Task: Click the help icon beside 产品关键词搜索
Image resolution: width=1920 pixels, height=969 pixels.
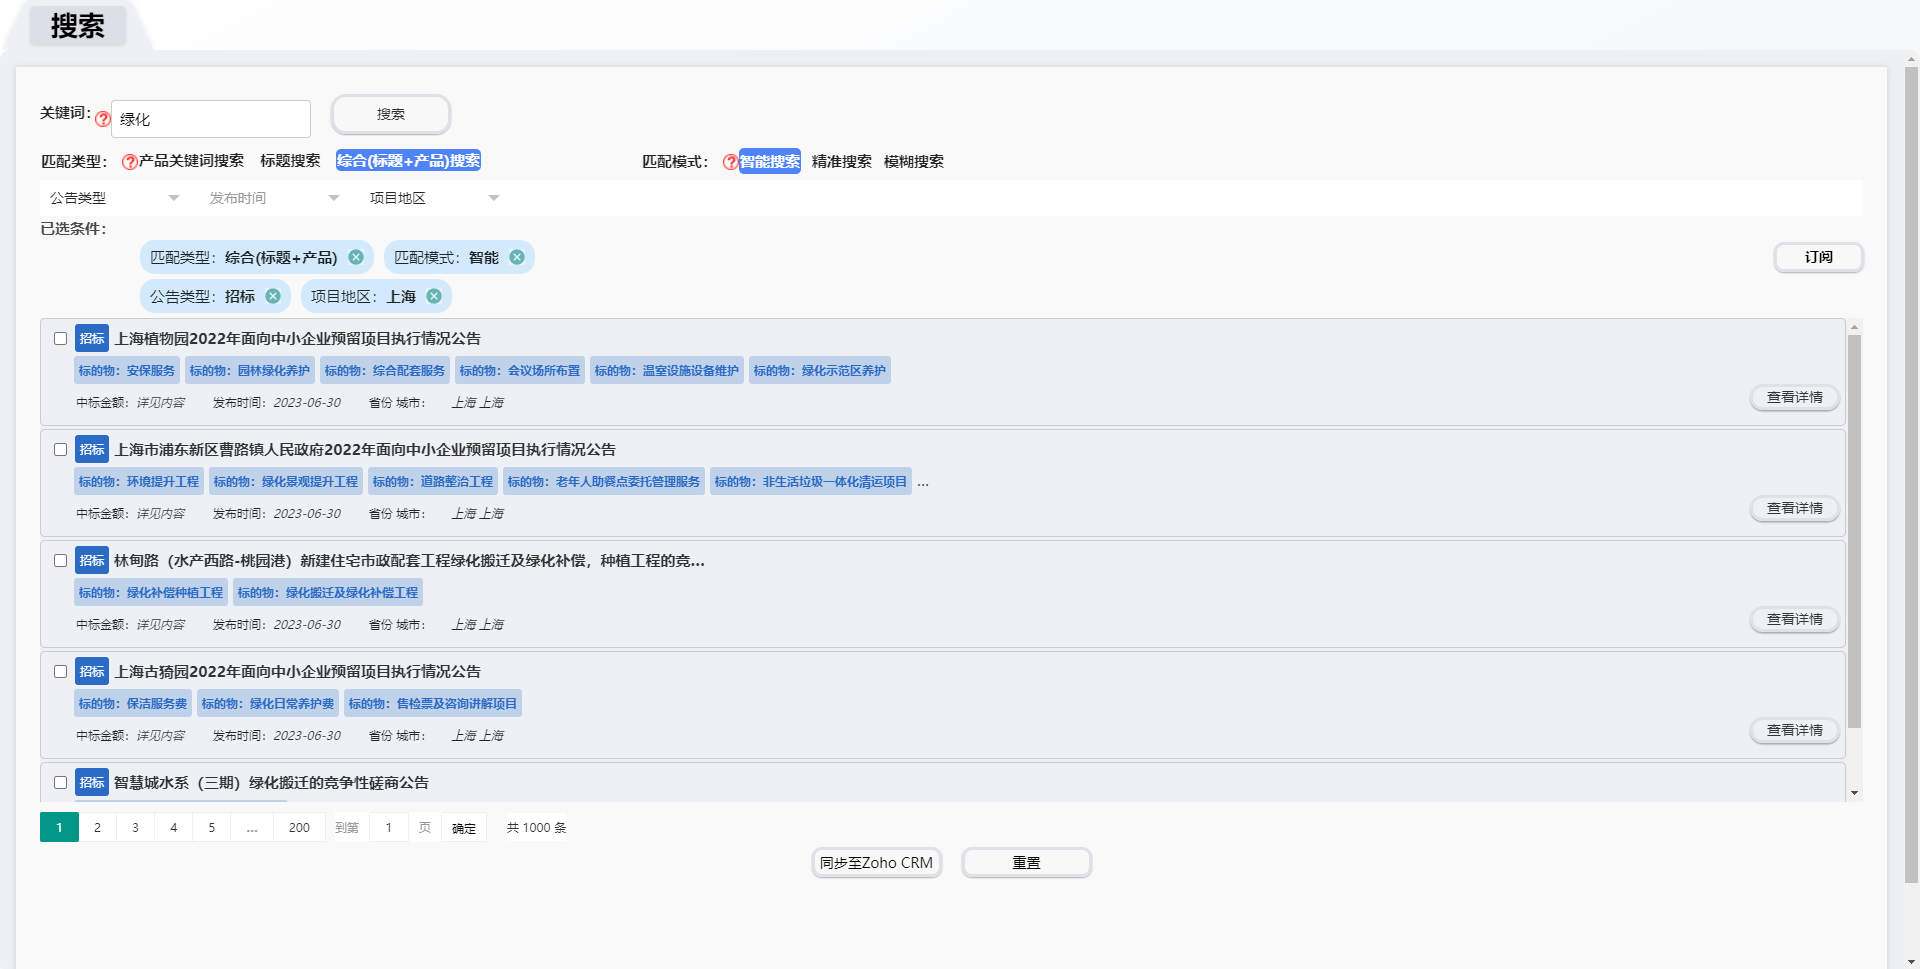Action: [129, 162]
